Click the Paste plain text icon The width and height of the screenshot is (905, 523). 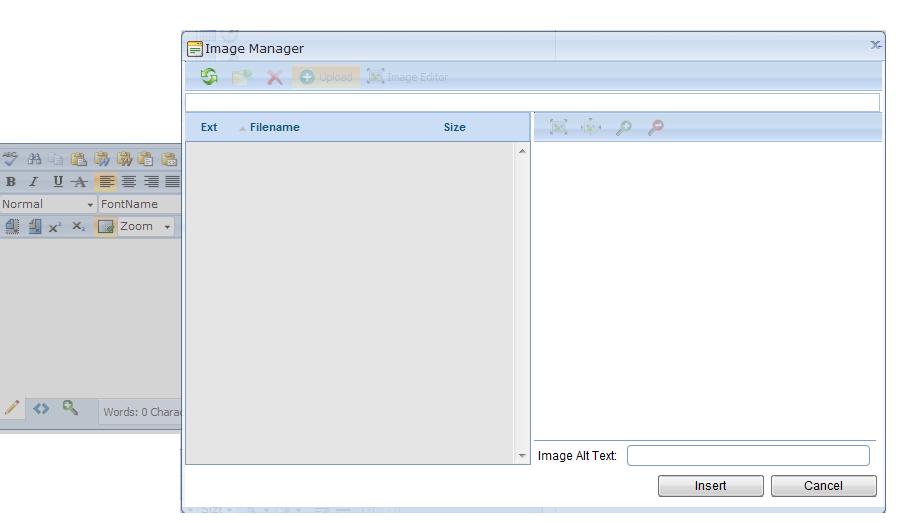tap(146, 159)
